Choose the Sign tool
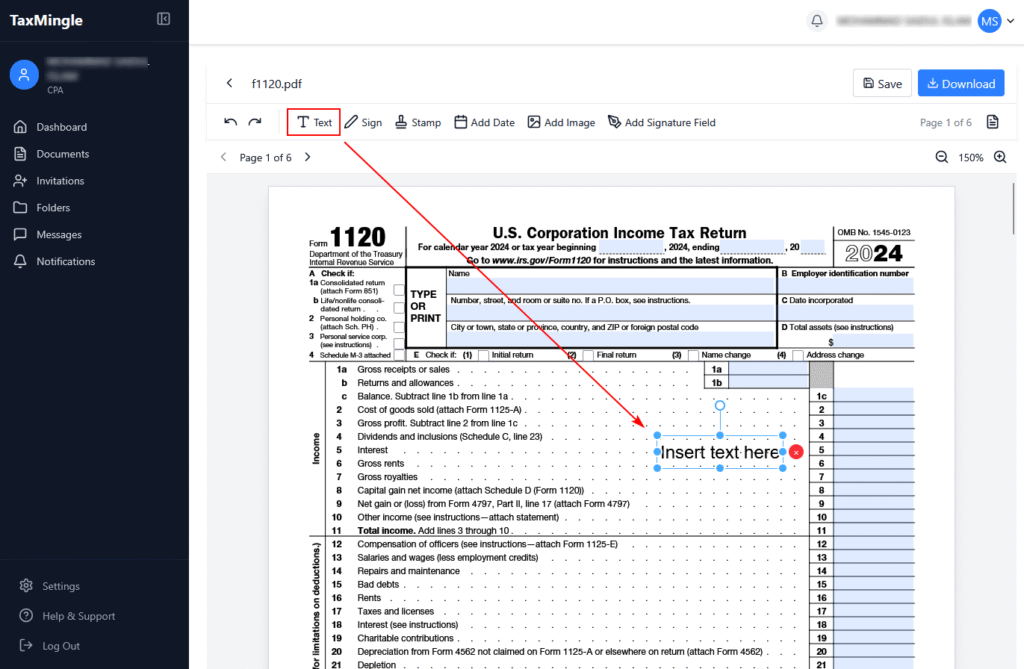Image resolution: width=1024 pixels, height=669 pixels. point(363,122)
